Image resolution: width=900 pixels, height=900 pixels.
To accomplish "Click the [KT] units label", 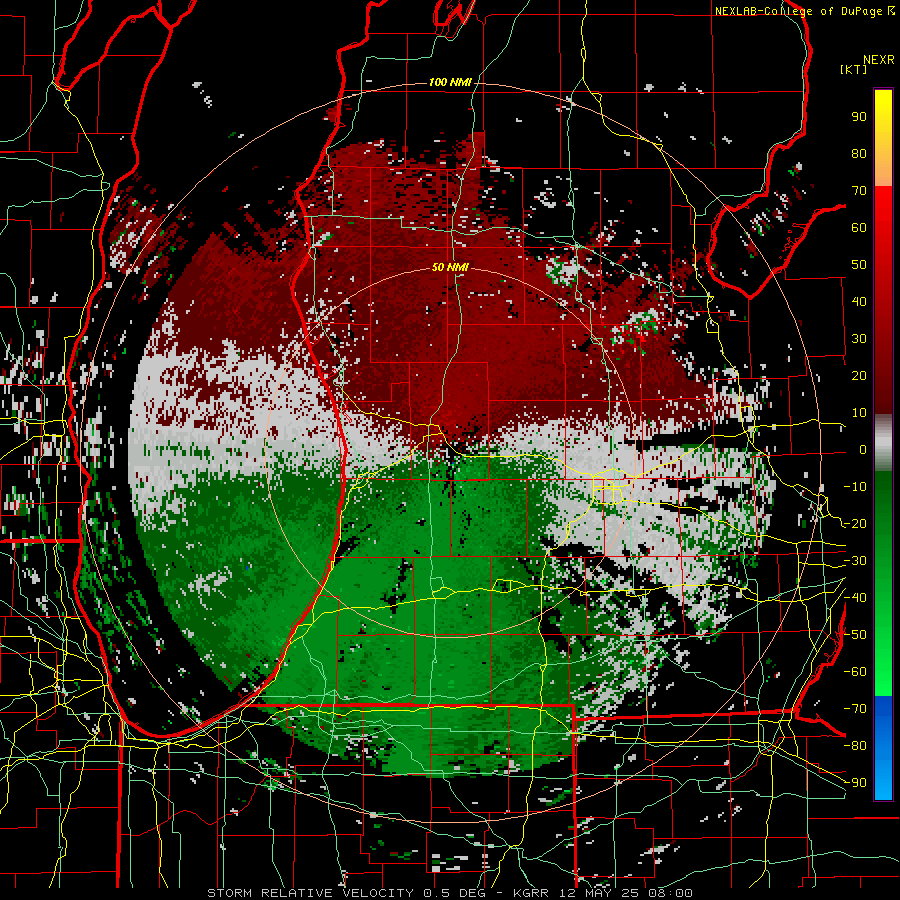I will coord(854,69).
